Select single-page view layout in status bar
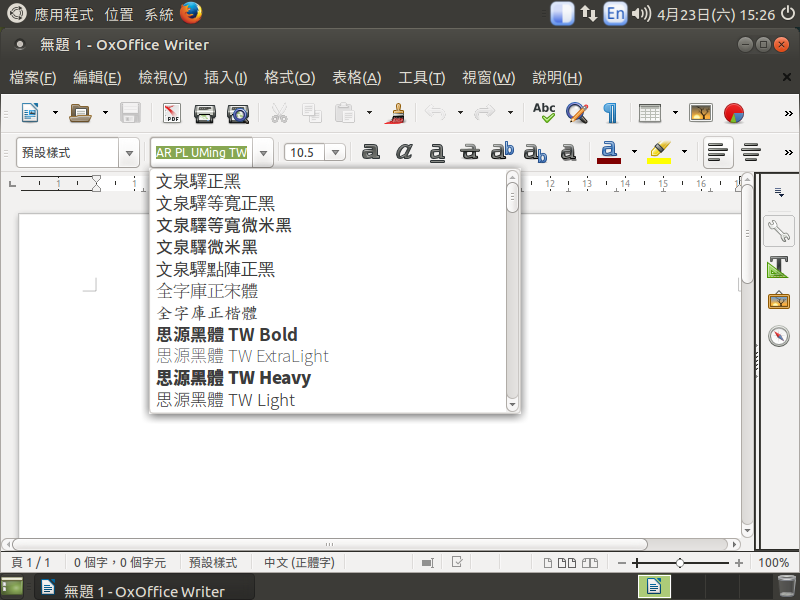The image size is (800, 600). (x=547, y=563)
